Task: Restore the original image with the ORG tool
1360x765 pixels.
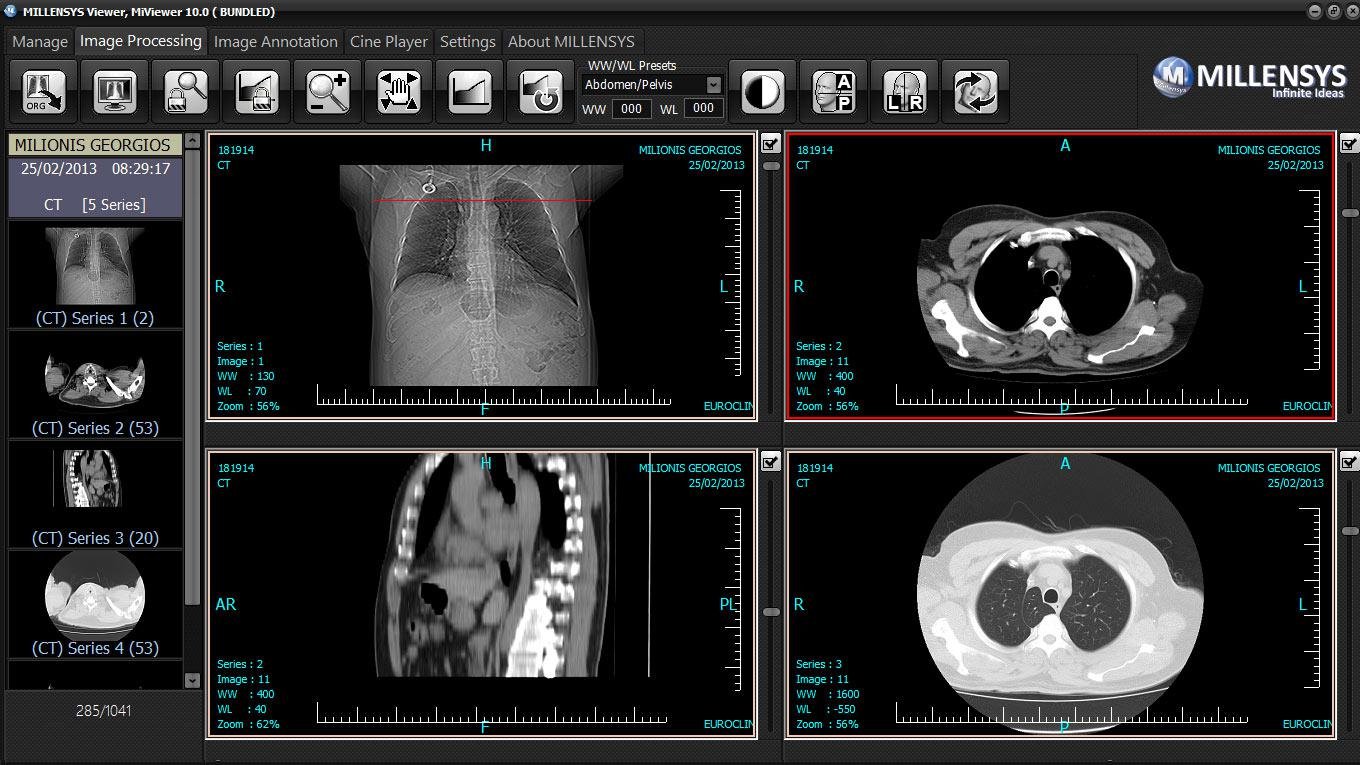Action: click(x=44, y=92)
